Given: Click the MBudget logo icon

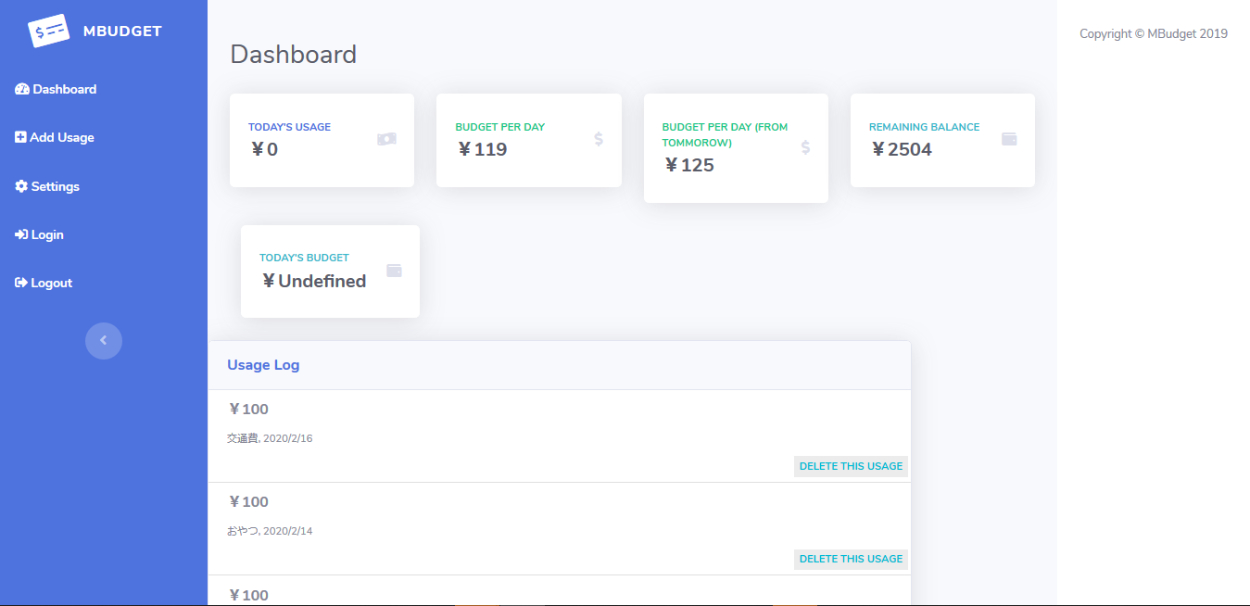Looking at the screenshot, I should 49,31.
